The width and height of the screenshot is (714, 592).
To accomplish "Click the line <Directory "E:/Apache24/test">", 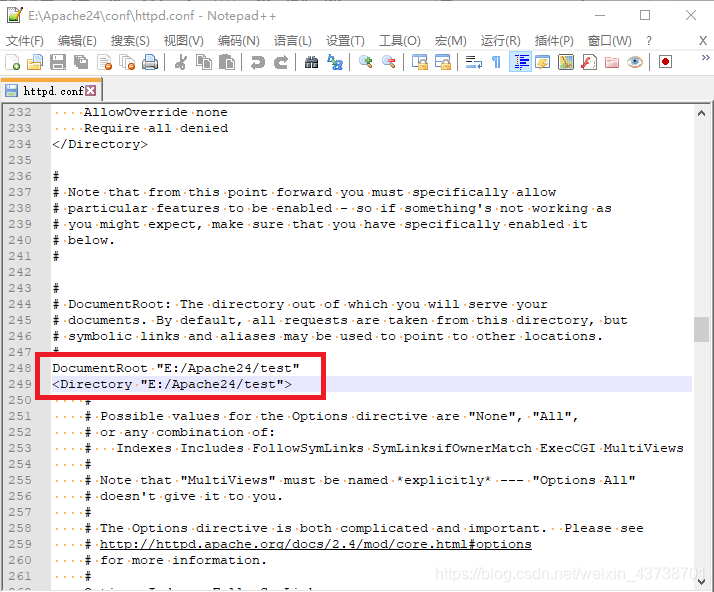I will click(x=172, y=384).
